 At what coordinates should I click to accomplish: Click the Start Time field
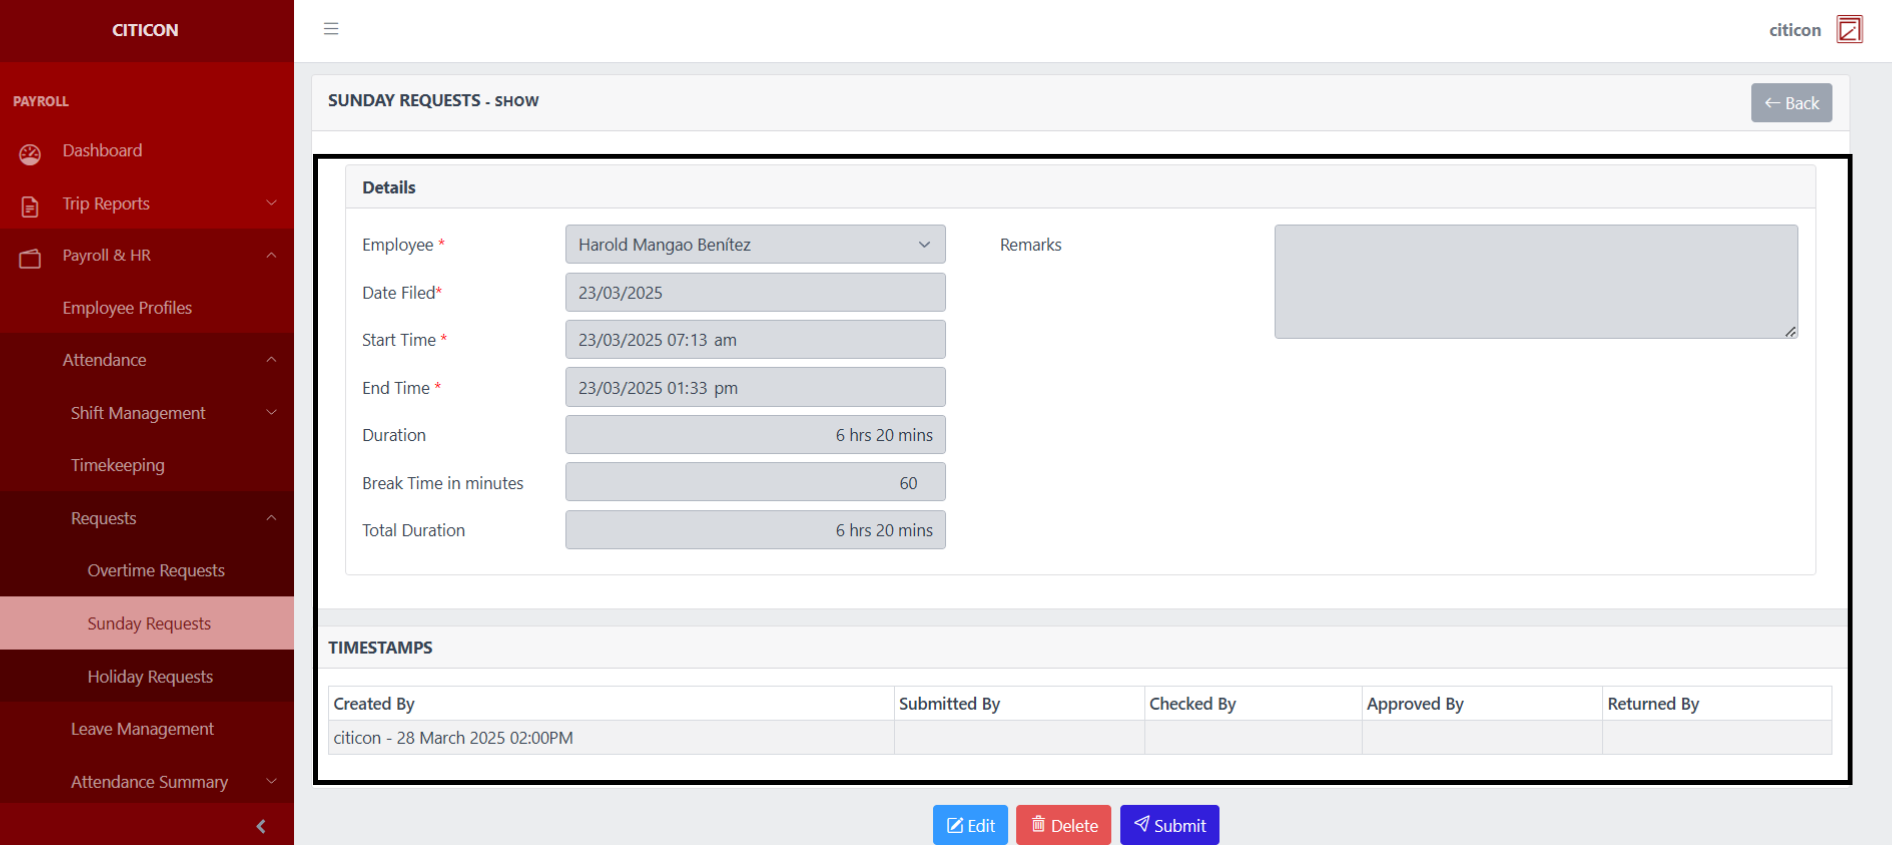[x=755, y=340]
